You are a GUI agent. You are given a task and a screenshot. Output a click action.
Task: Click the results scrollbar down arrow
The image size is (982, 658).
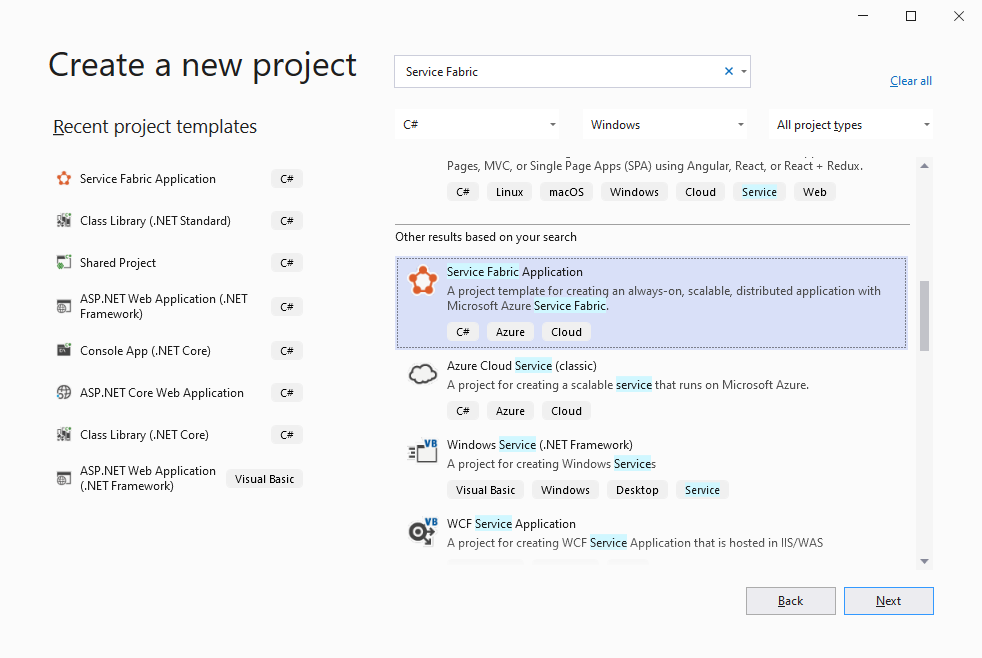[x=924, y=561]
